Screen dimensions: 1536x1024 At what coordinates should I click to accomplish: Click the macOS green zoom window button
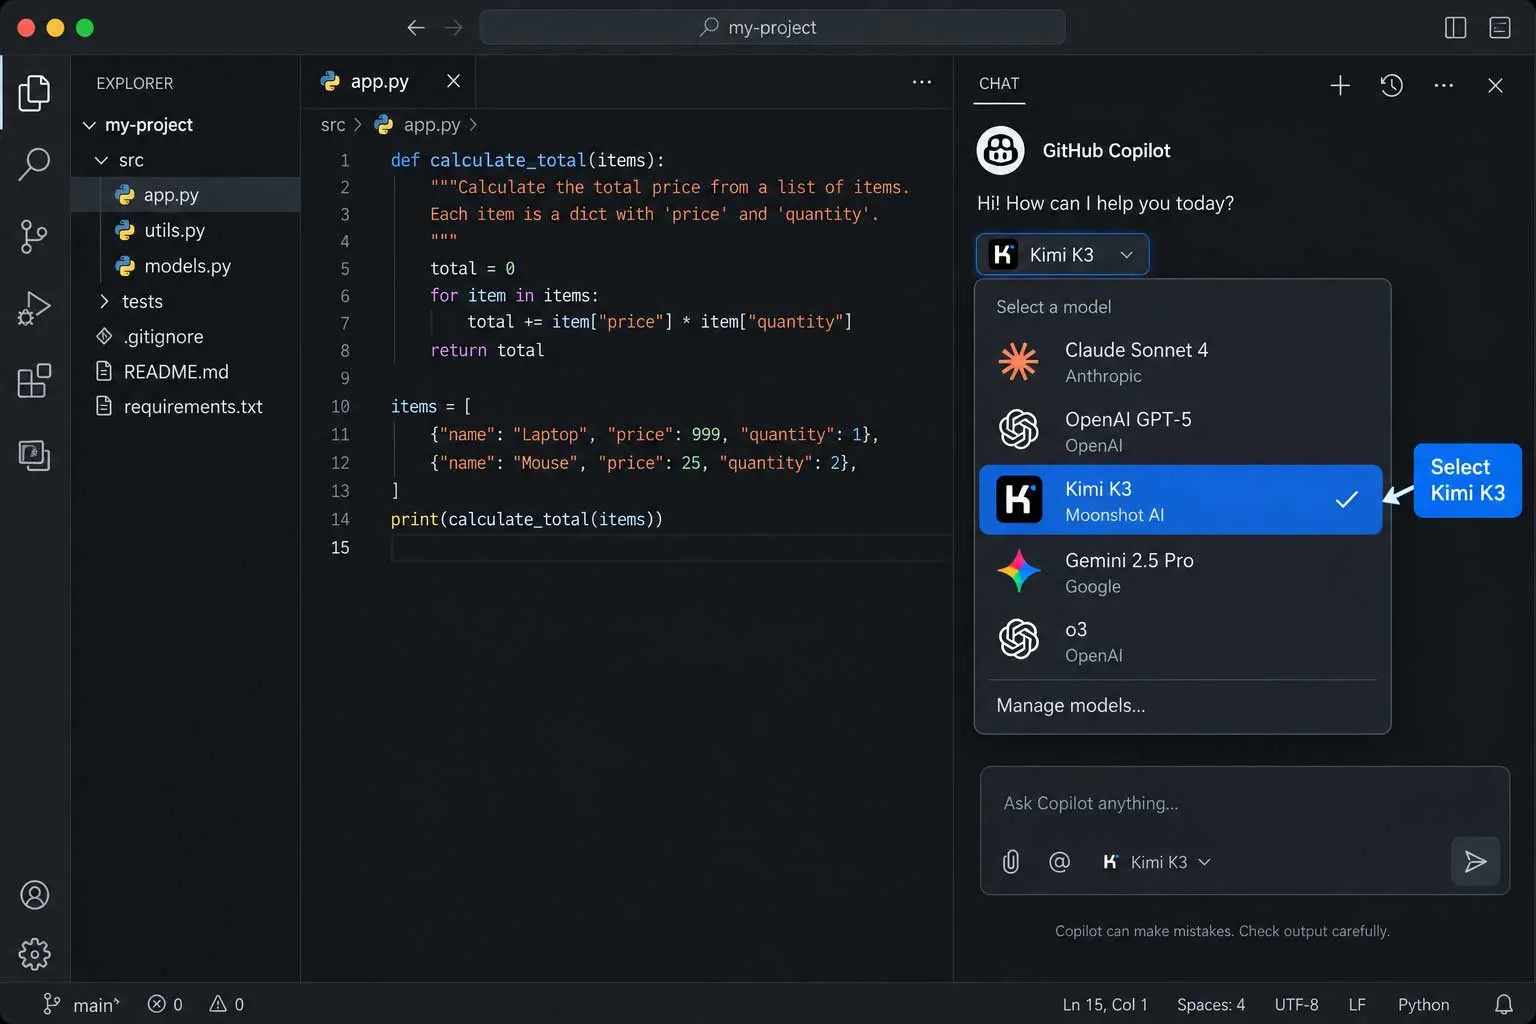pos(85,28)
